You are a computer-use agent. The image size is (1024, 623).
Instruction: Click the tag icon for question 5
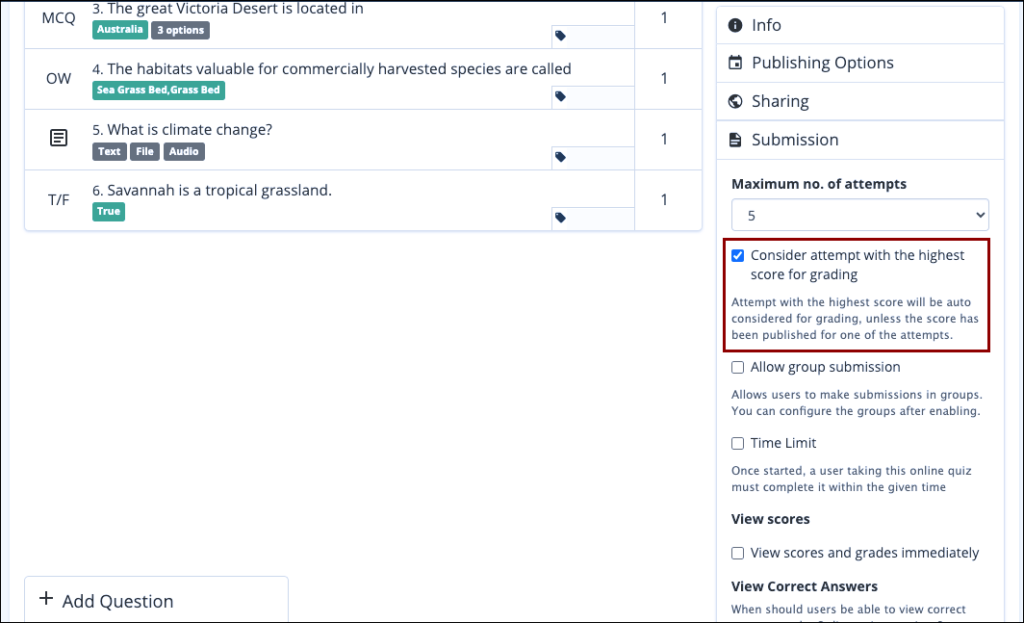click(x=560, y=157)
